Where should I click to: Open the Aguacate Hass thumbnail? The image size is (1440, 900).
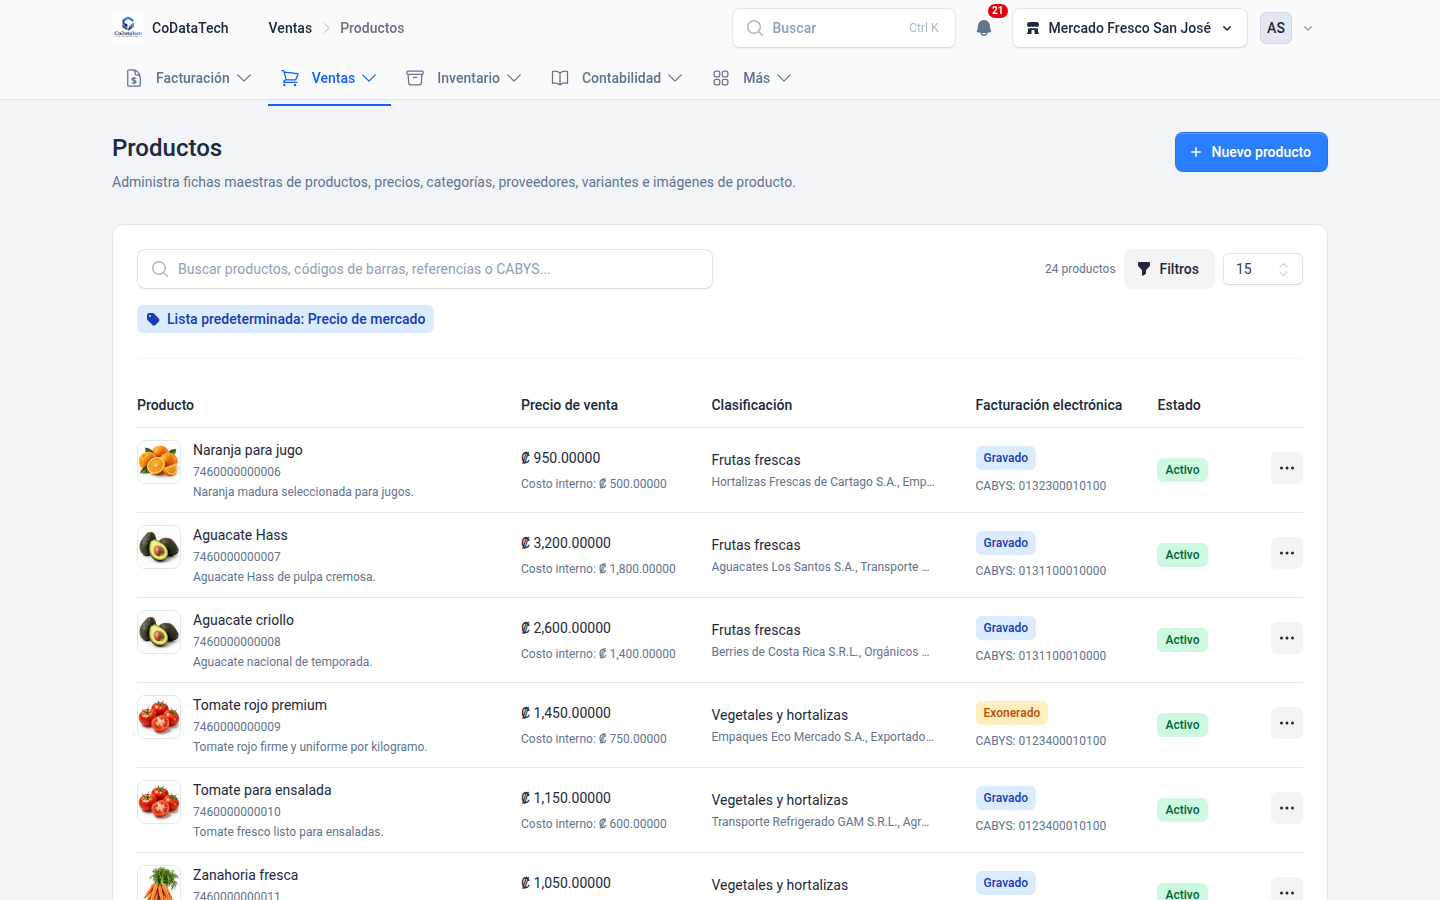(x=159, y=547)
